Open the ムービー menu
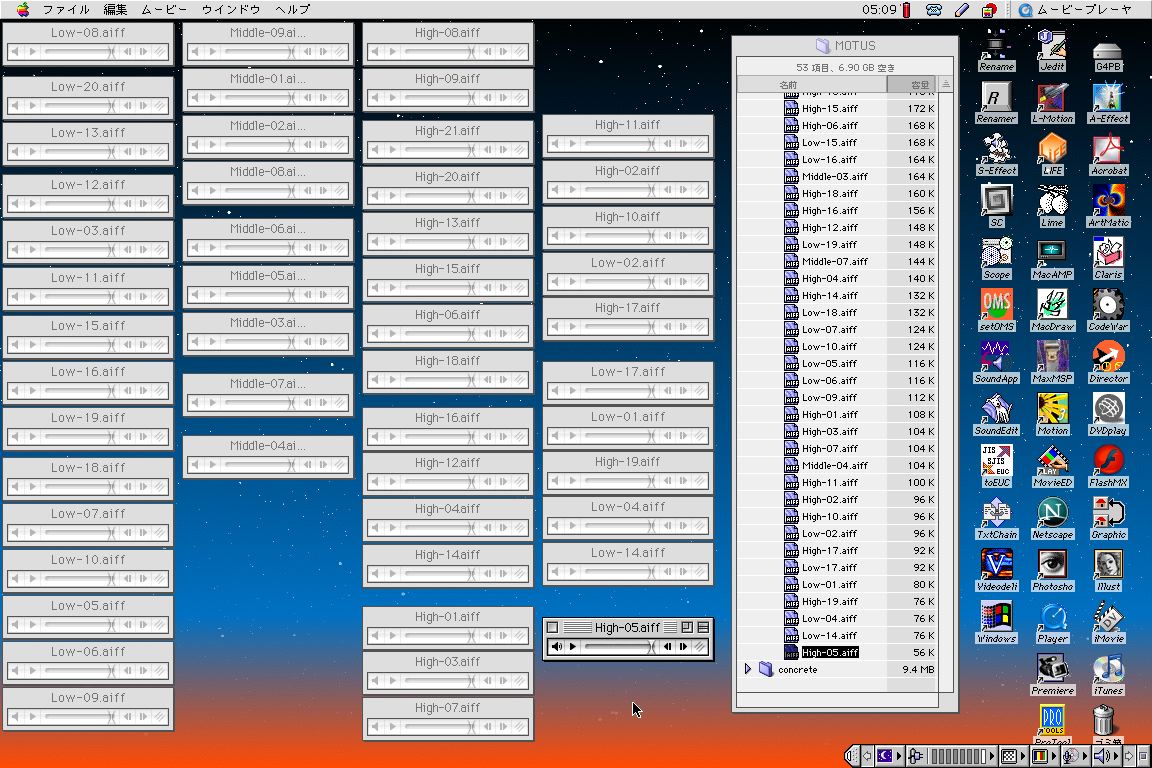 [164, 9]
